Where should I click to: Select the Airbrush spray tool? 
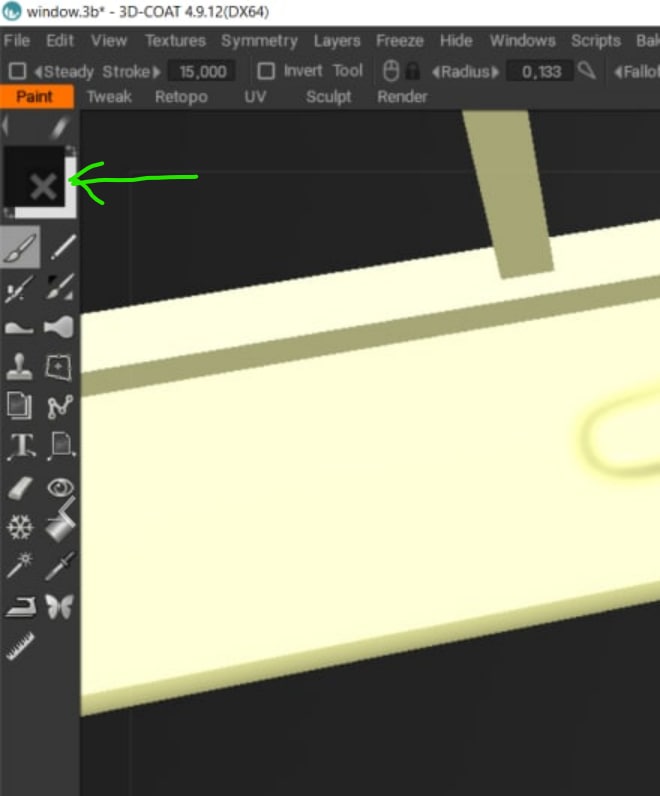point(19,288)
